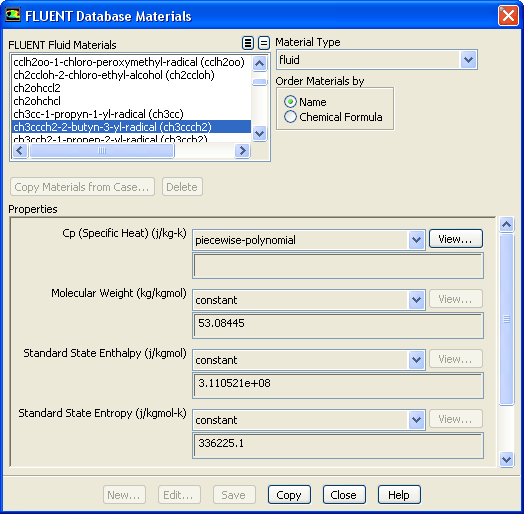This screenshot has width=524, height=514.
Task: Click the Molecular Weight value field
Action: [338, 325]
